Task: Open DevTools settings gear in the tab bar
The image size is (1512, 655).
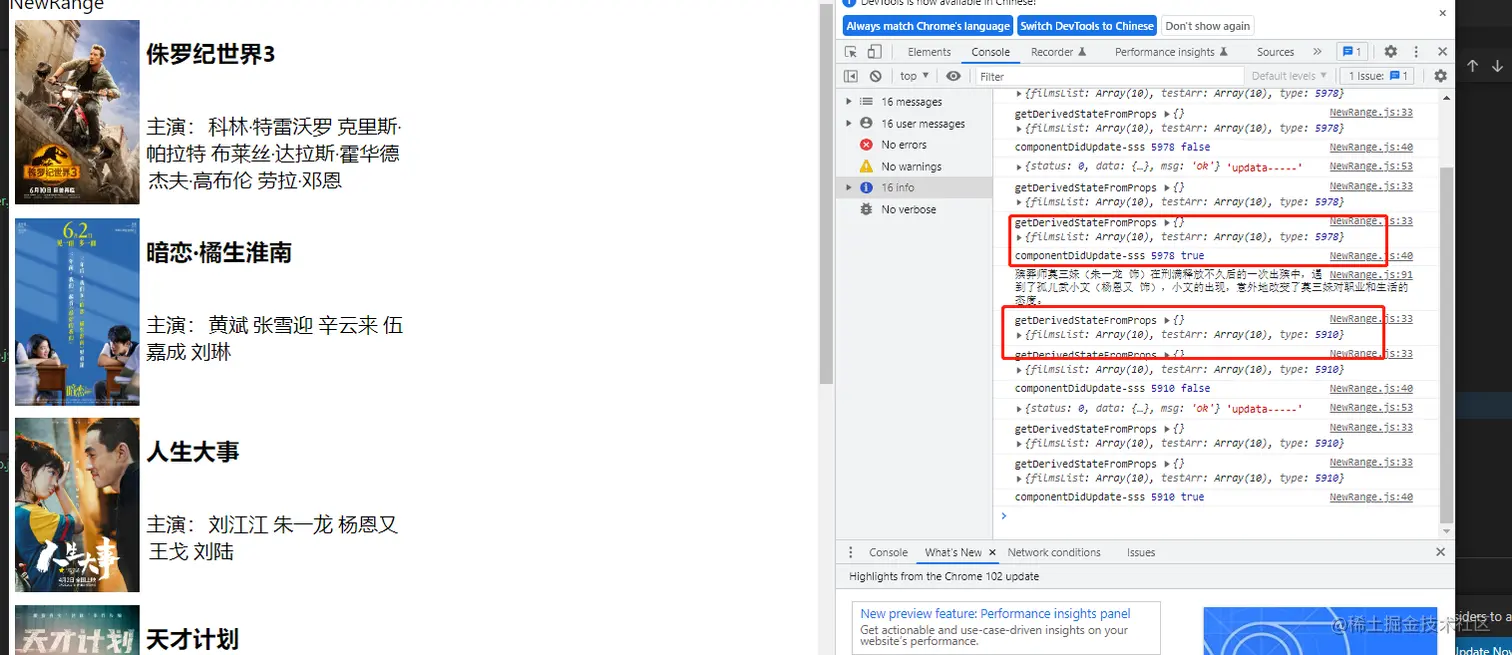Action: click(x=1390, y=52)
